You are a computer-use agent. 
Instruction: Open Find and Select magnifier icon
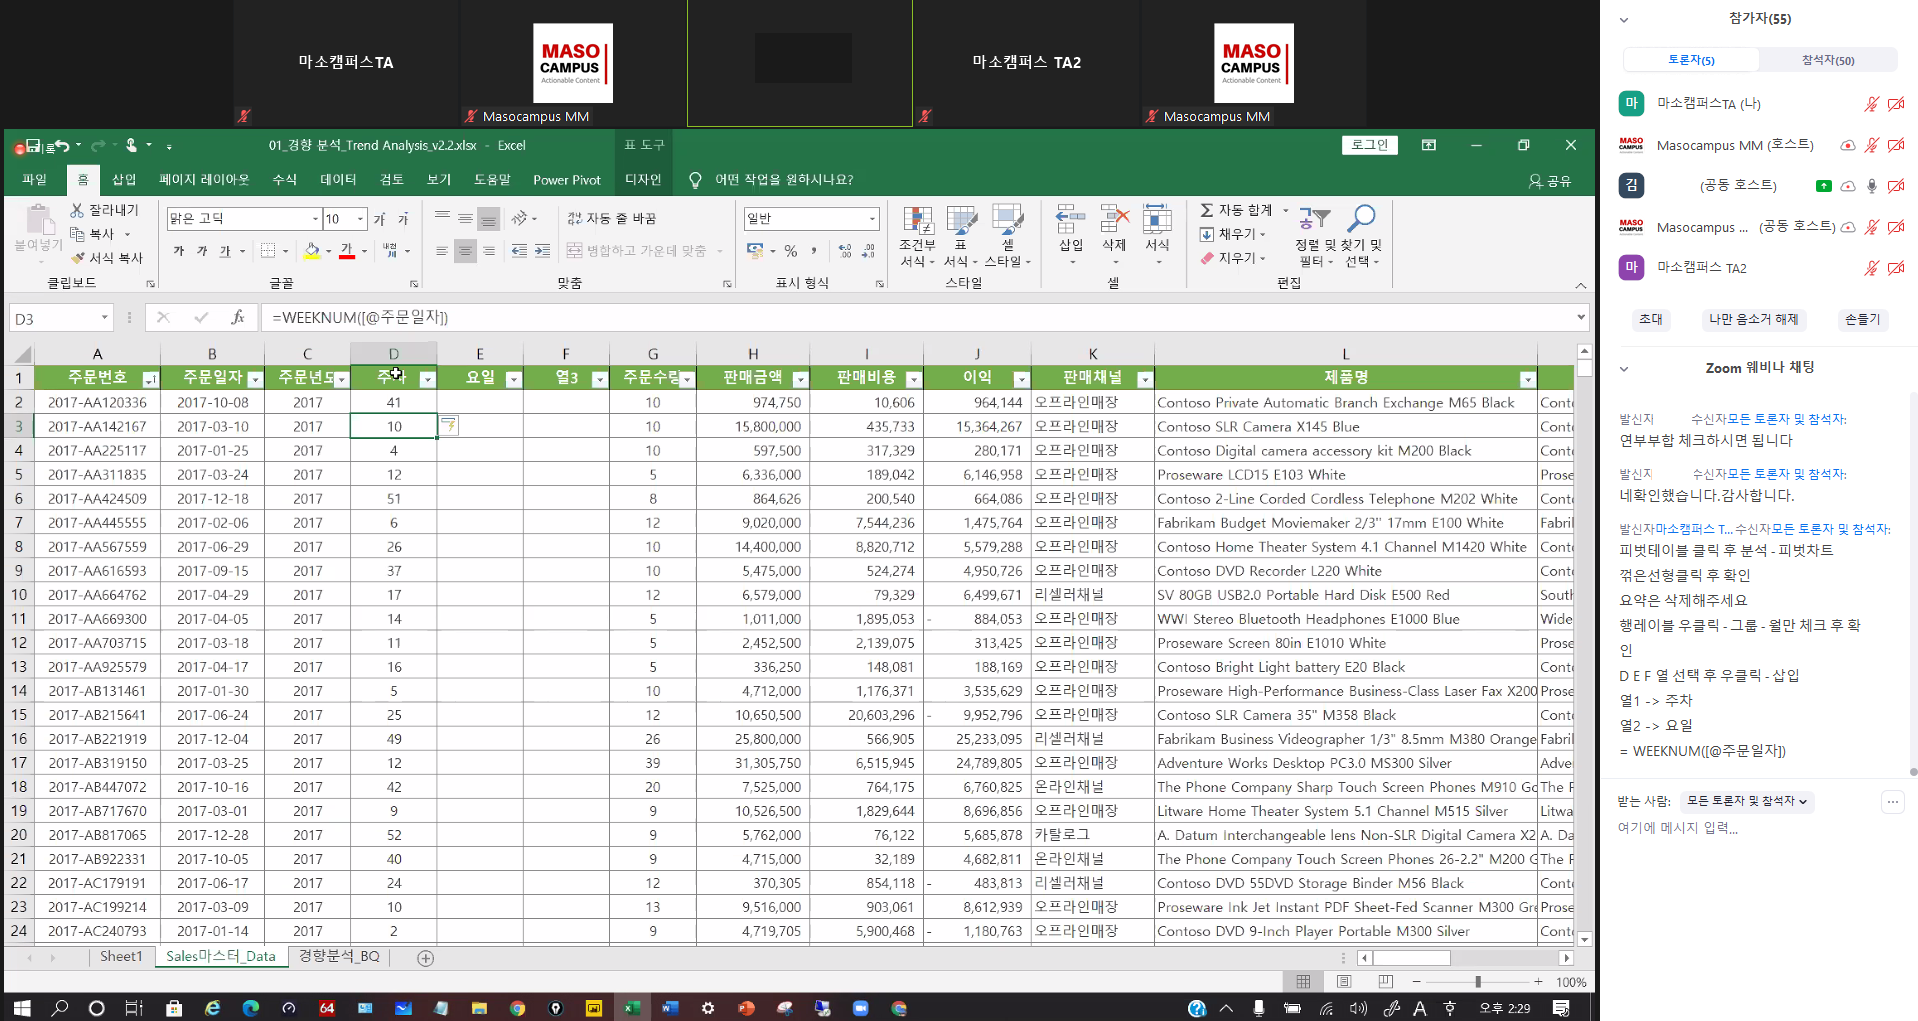(1361, 219)
